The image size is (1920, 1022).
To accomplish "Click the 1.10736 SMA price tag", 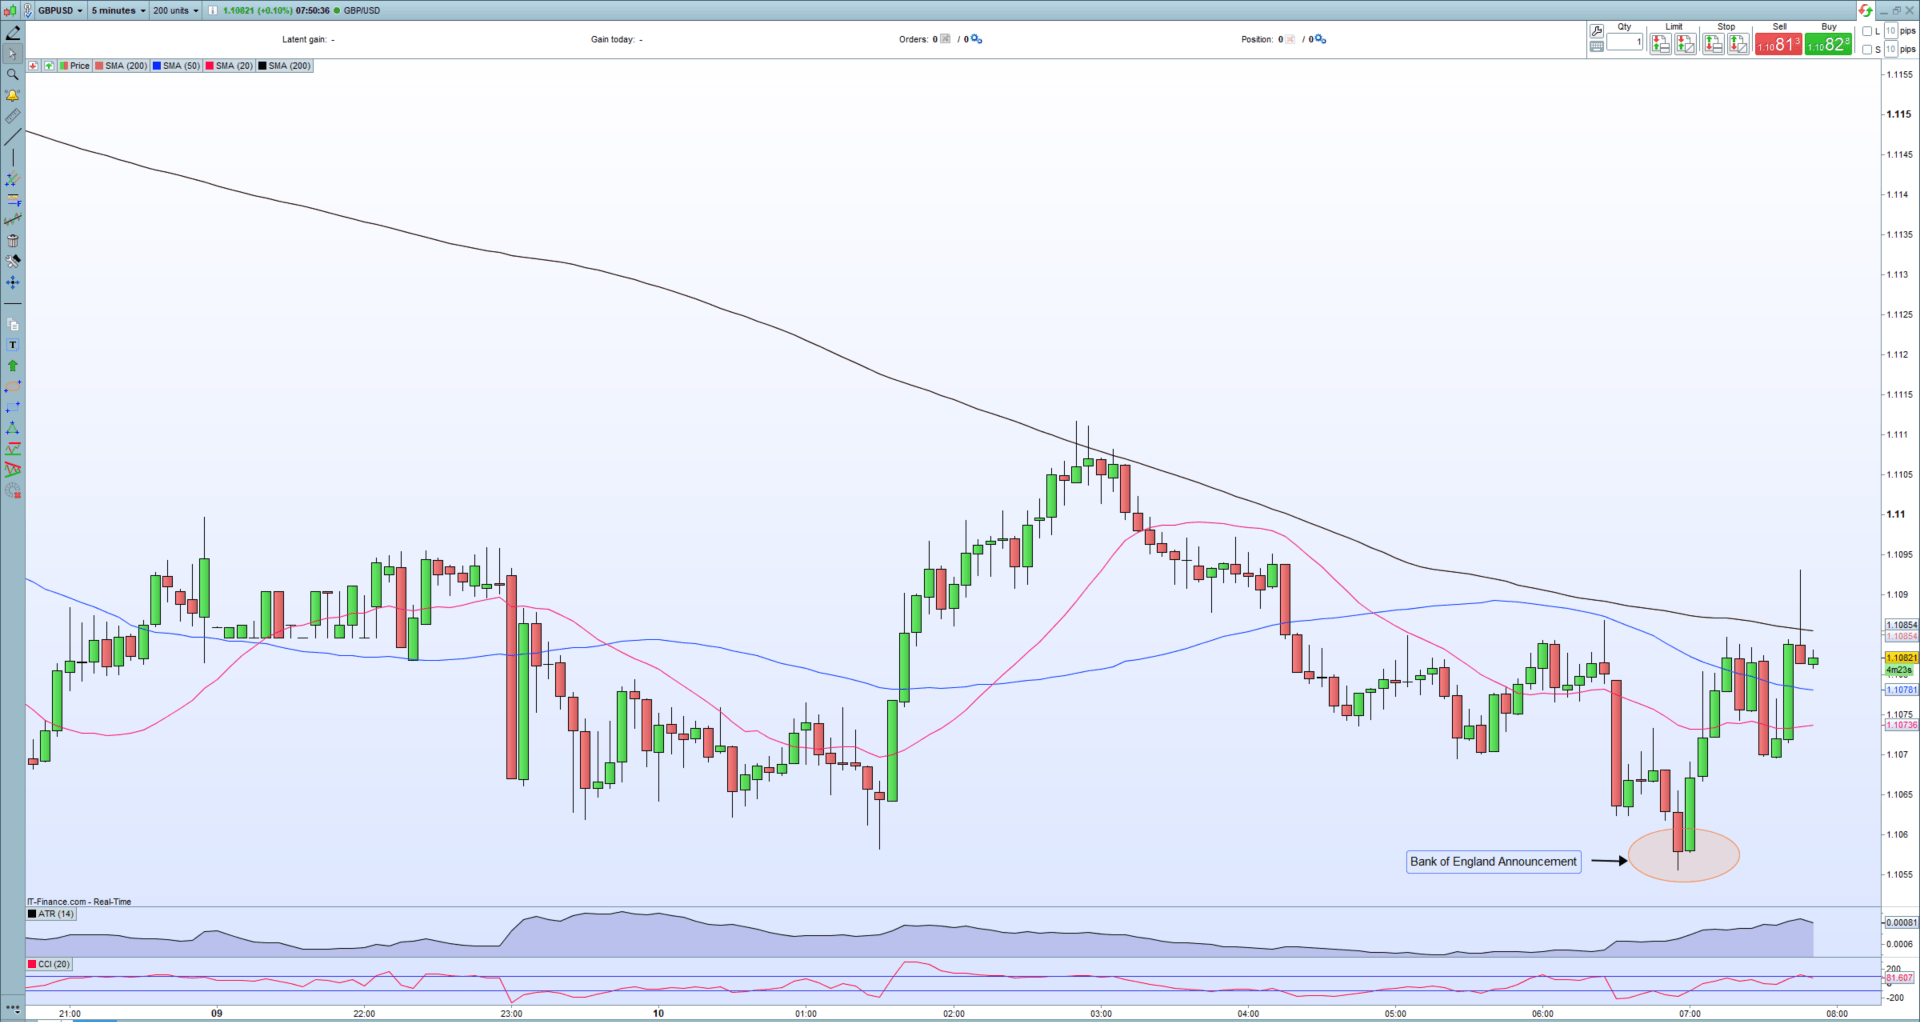I will 1901,725.
